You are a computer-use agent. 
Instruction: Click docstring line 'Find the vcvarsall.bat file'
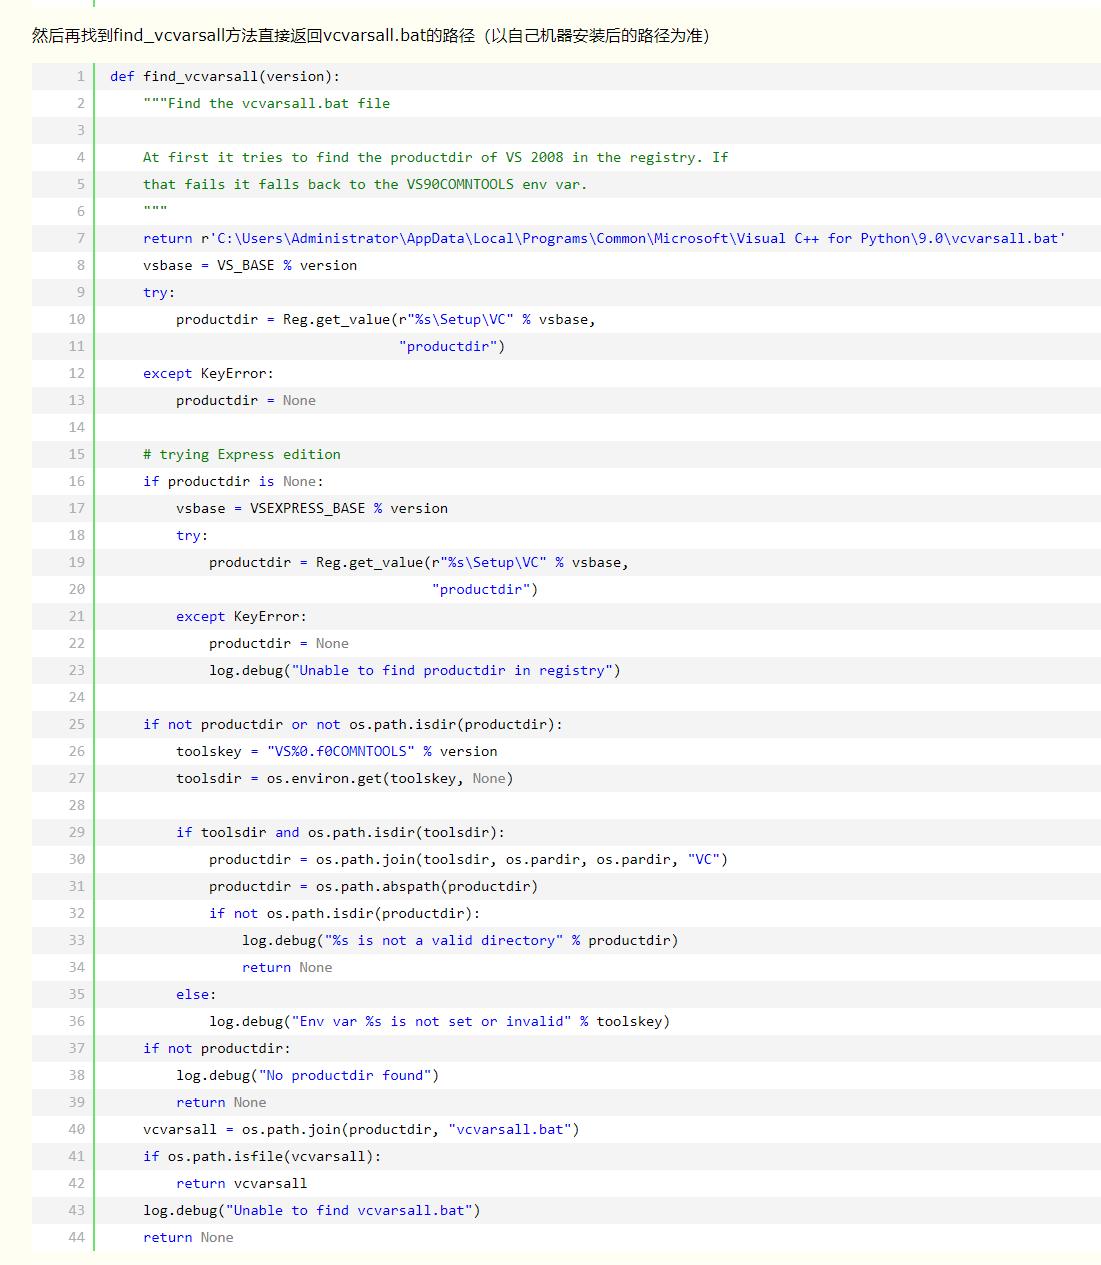(267, 103)
